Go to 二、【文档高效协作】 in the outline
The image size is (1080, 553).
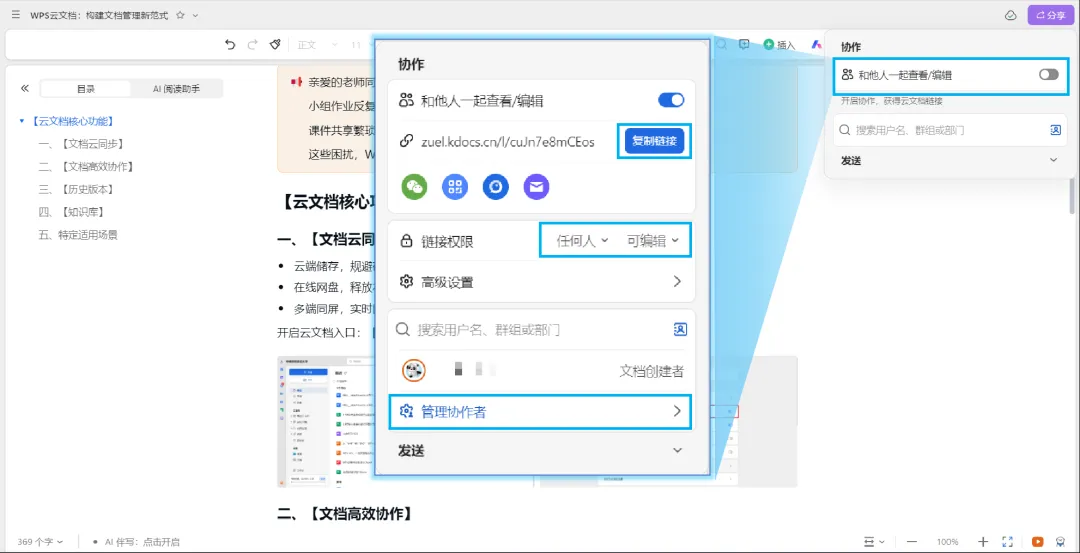coord(86,167)
